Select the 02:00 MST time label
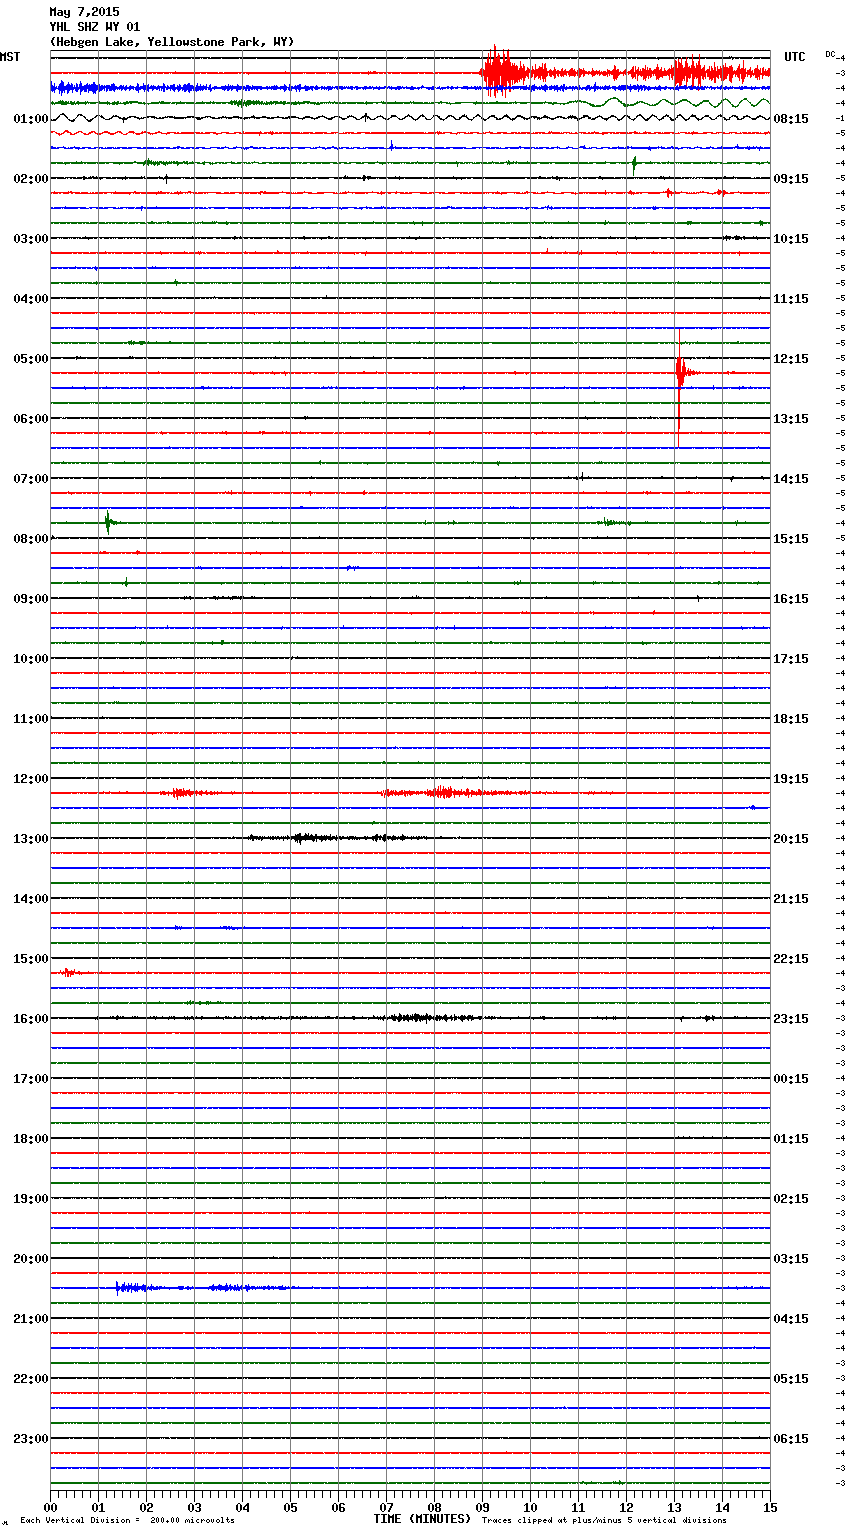The width and height of the screenshot is (850, 1534). coord(31,179)
